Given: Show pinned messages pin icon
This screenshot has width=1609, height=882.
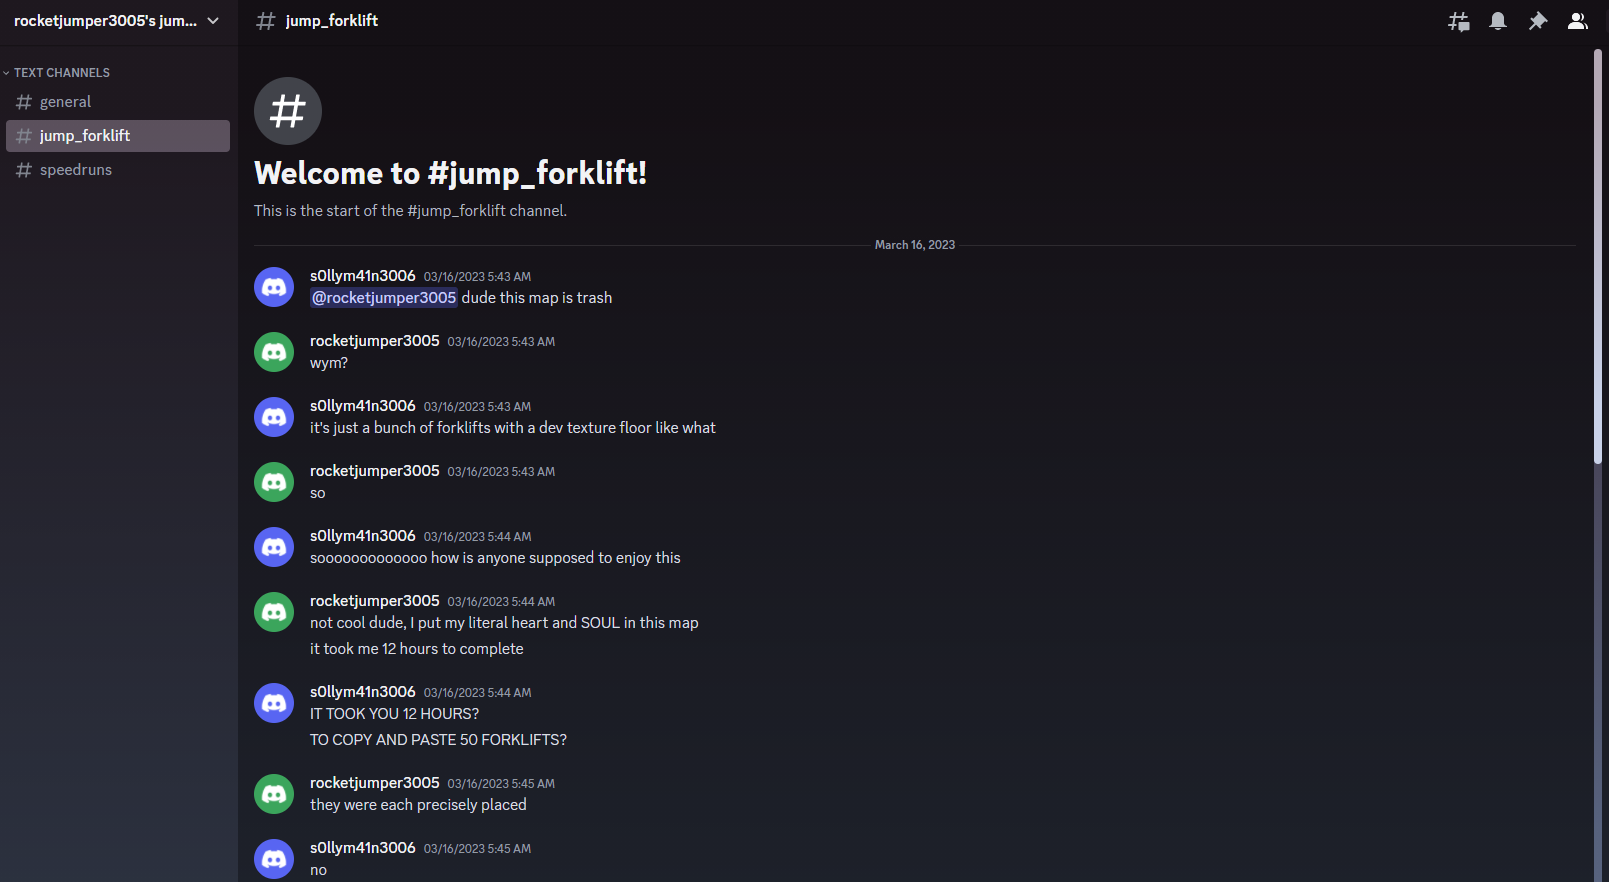Looking at the screenshot, I should (x=1538, y=21).
